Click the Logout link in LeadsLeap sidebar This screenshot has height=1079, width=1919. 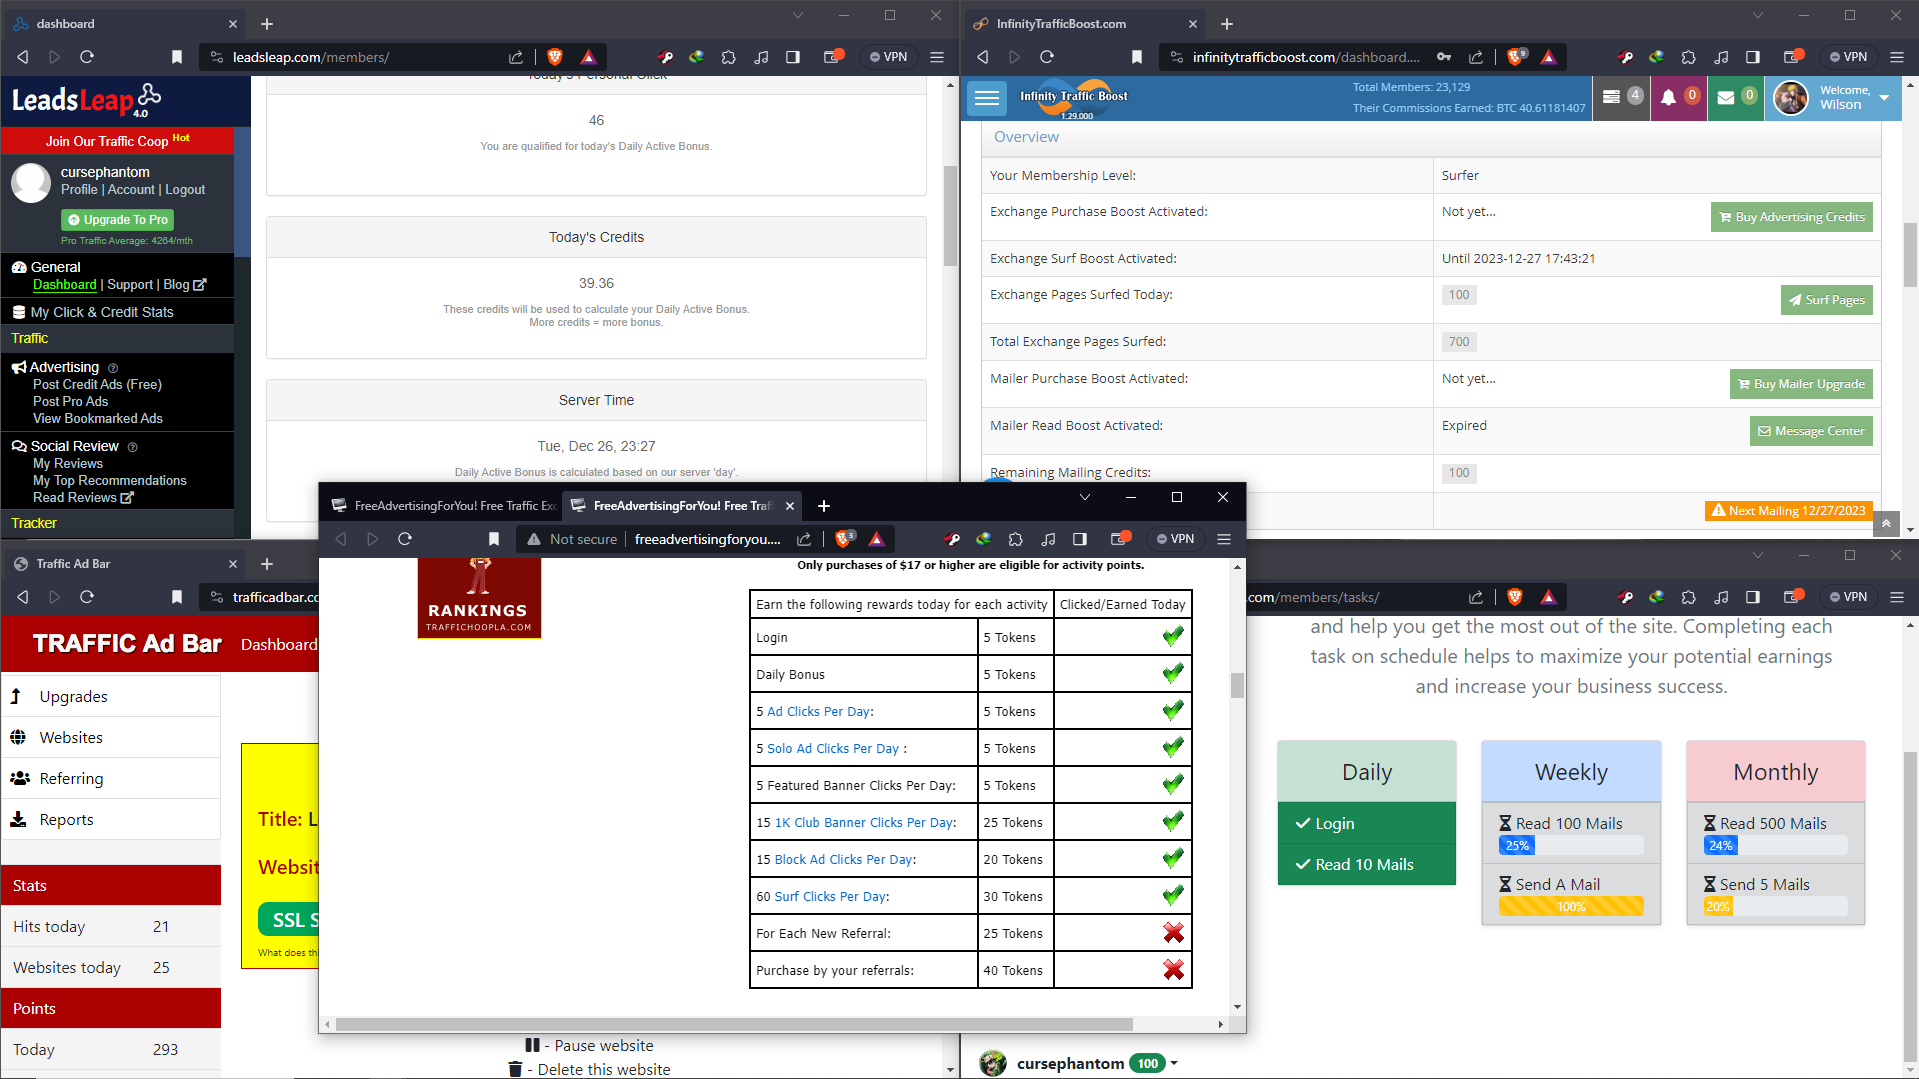(185, 189)
